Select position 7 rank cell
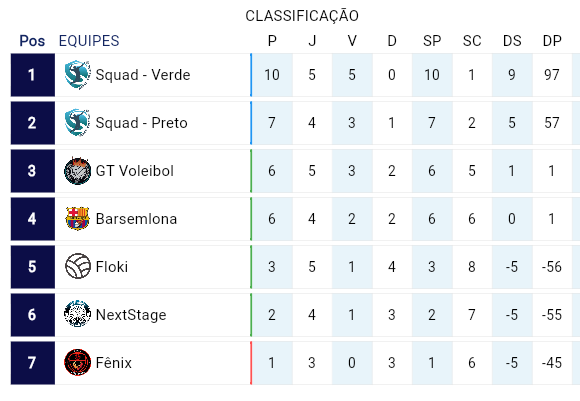 click(33, 363)
